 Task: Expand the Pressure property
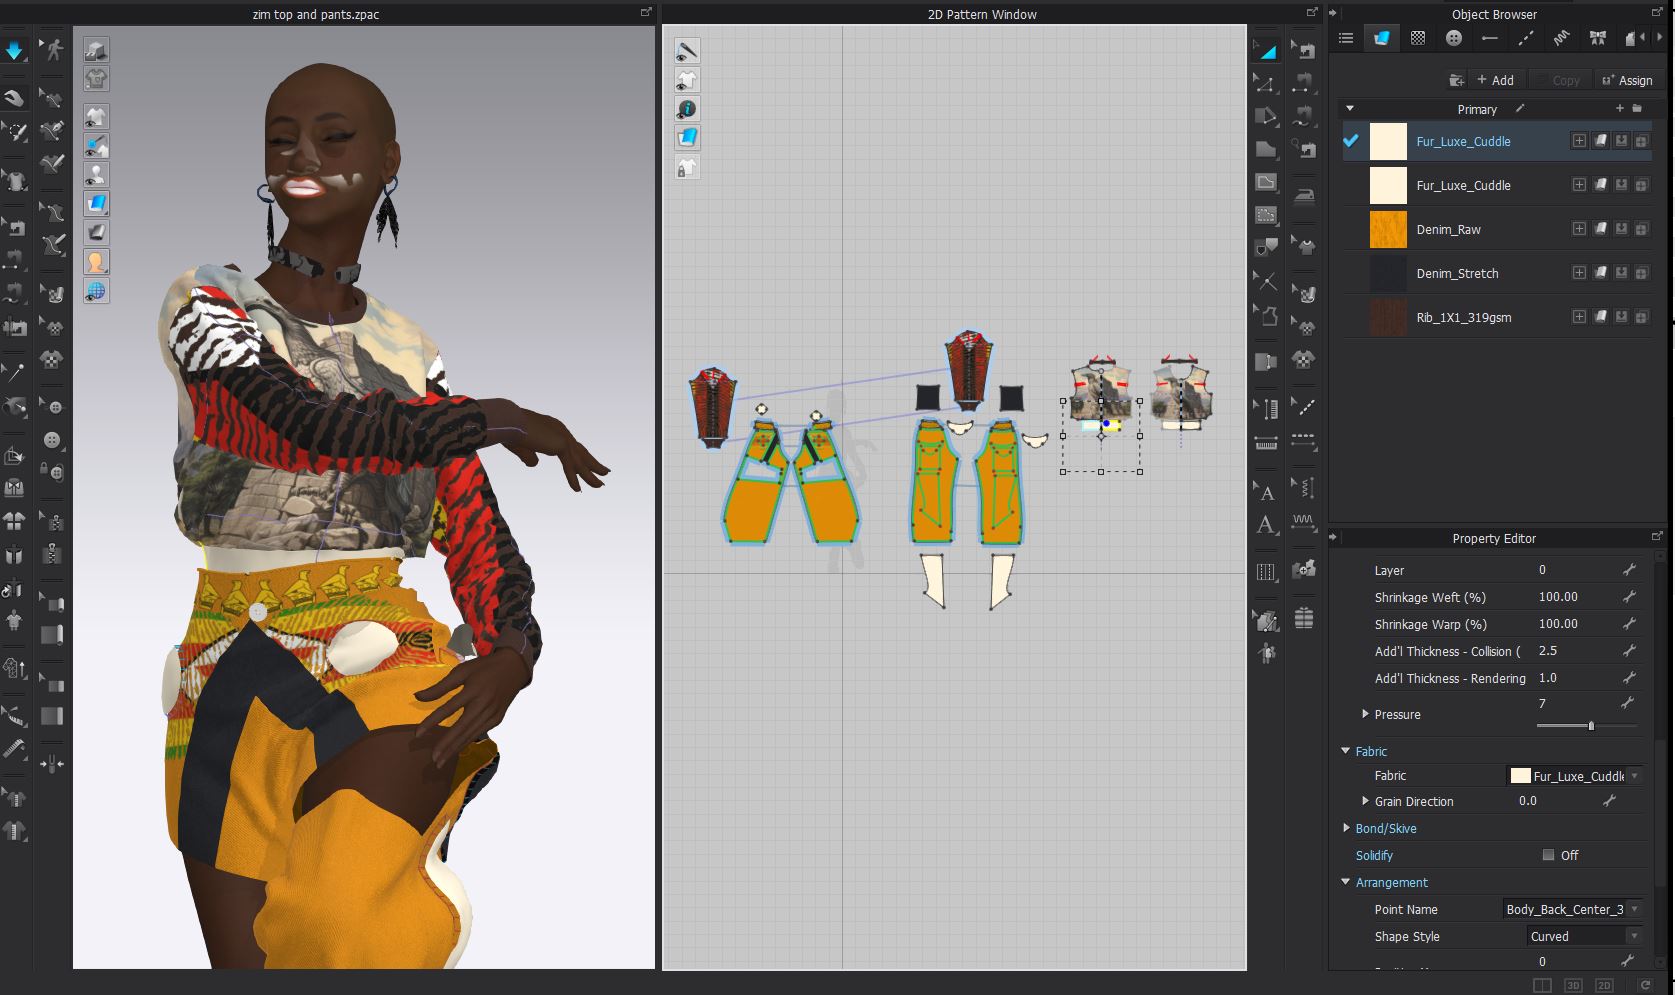(1365, 714)
